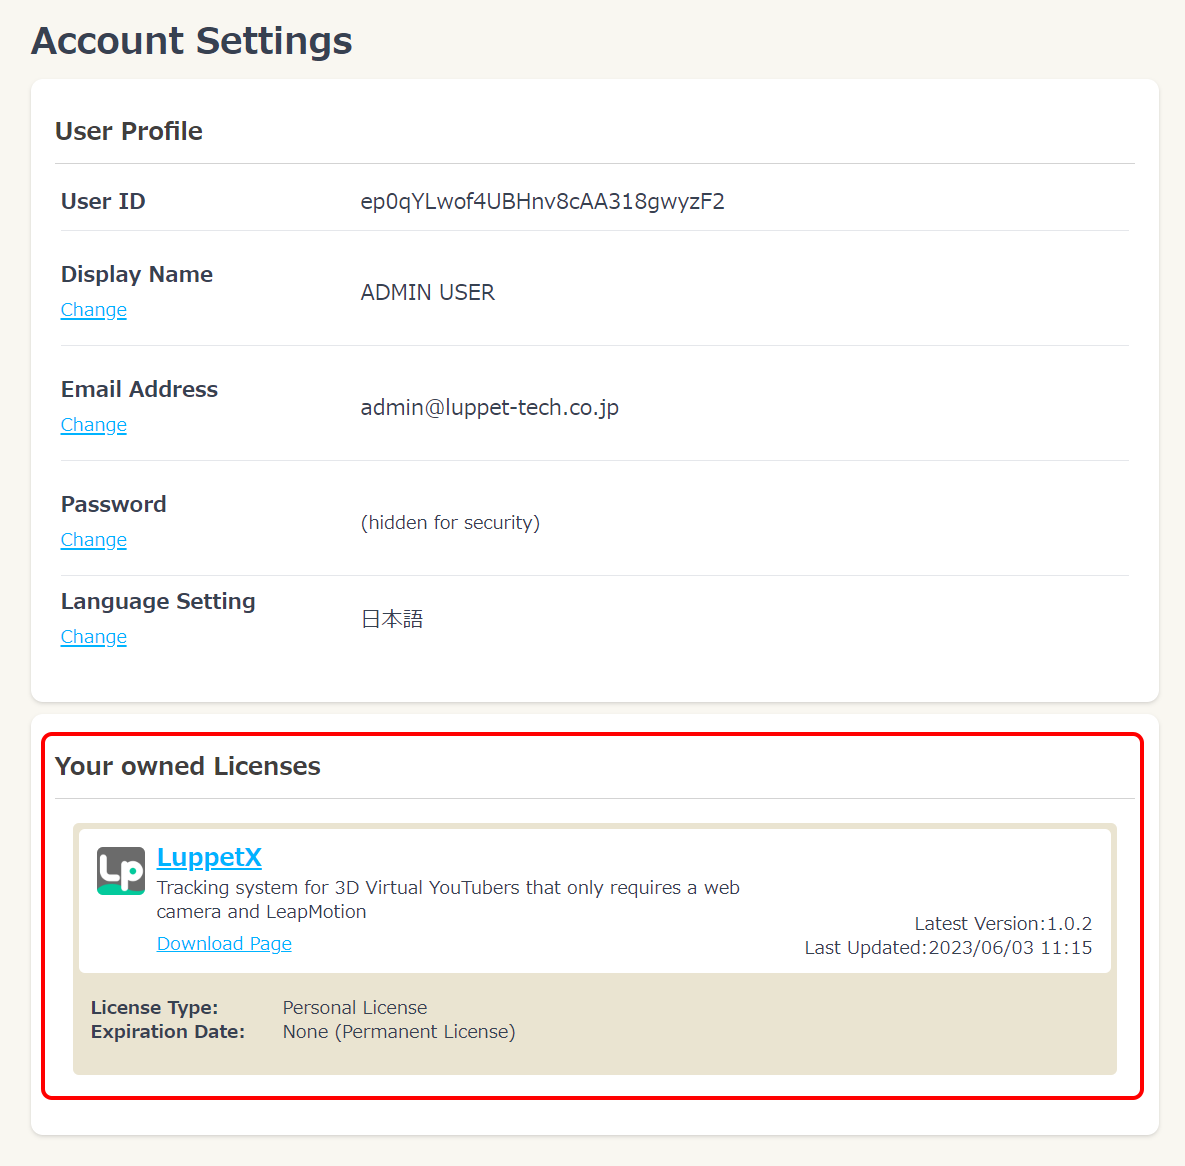Change the Display Name
This screenshot has width=1185, height=1166.
click(x=94, y=310)
